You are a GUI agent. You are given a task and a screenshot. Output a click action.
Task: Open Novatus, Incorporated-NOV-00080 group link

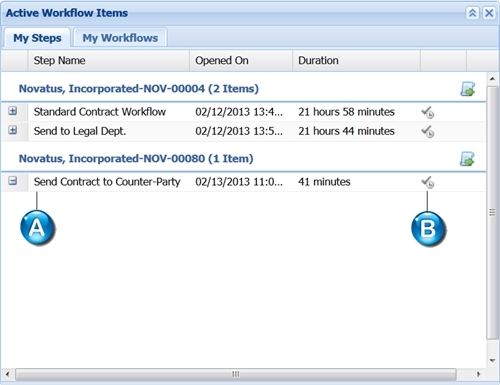tap(136, 159)
